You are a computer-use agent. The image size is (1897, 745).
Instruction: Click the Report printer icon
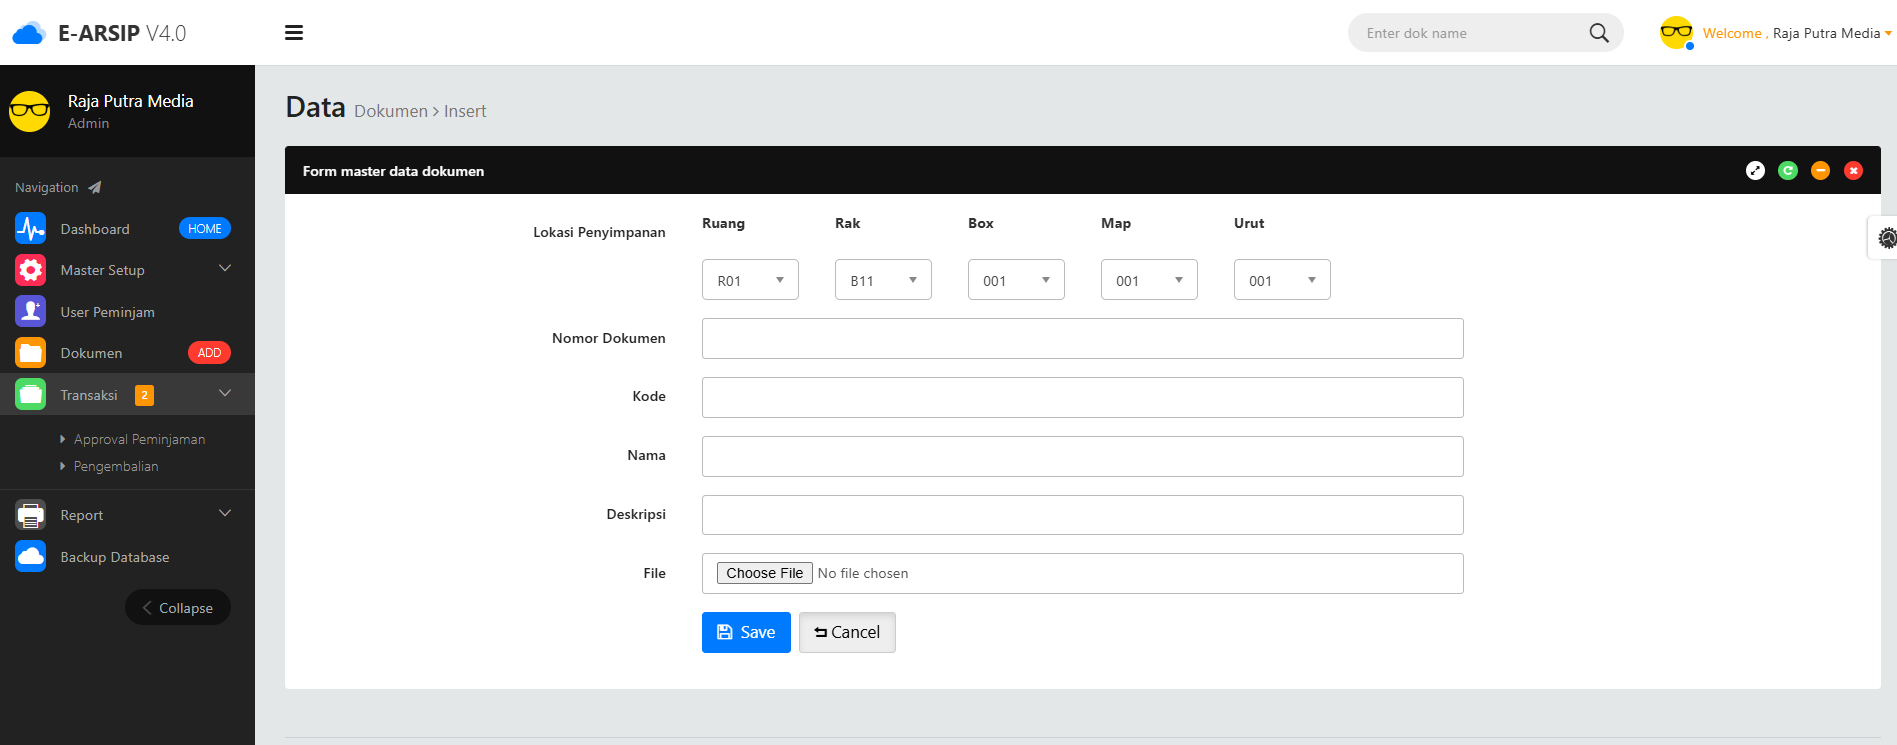[31, 515]
